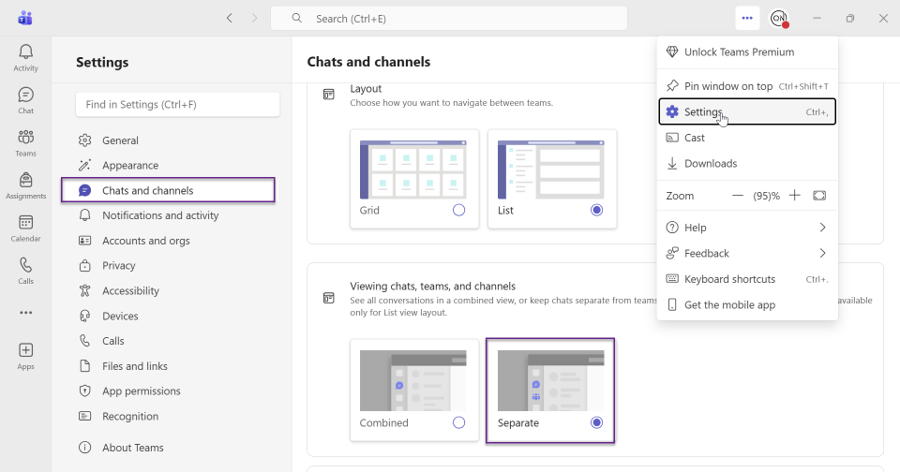Click the zoom percentage (95)% value
This screenshot has width=900, height=472.
tap(766, 196)
